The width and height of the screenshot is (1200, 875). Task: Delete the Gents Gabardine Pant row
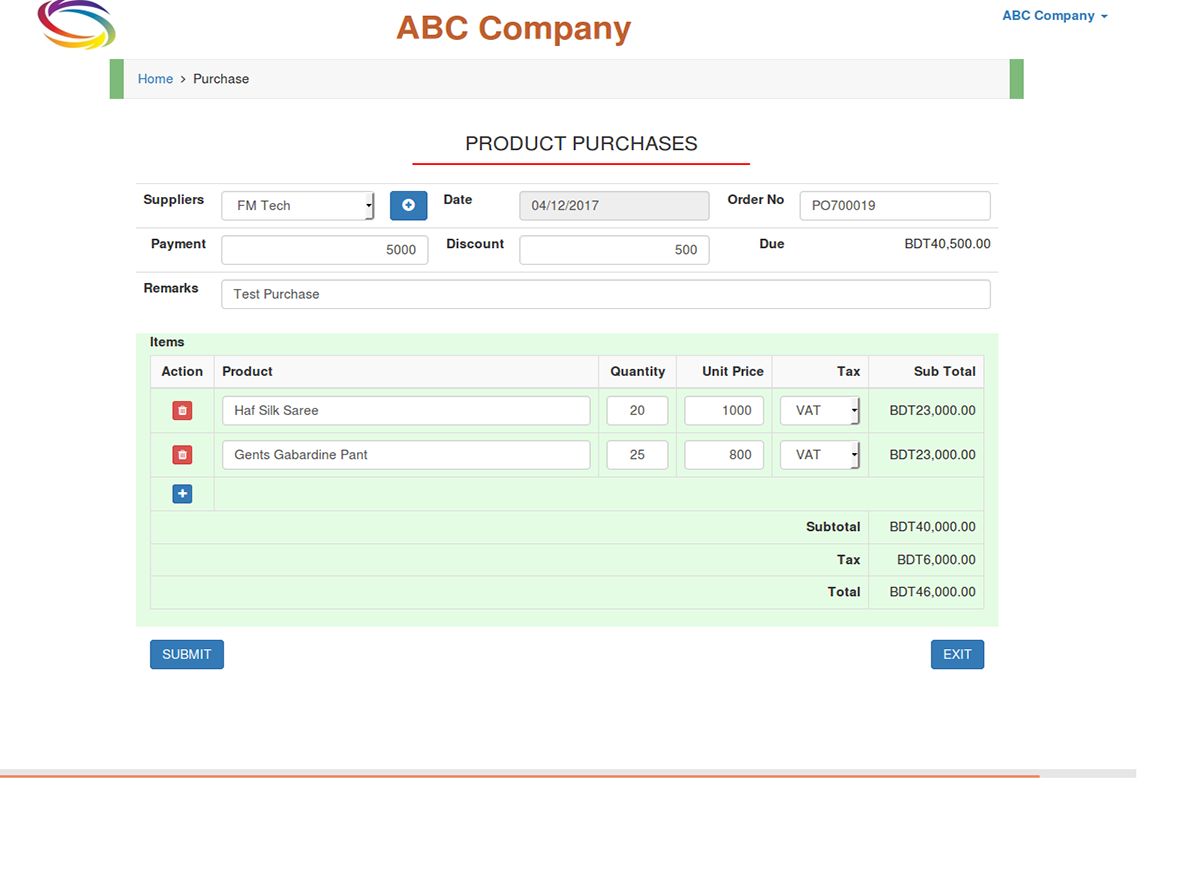click(x=182, y=455)
